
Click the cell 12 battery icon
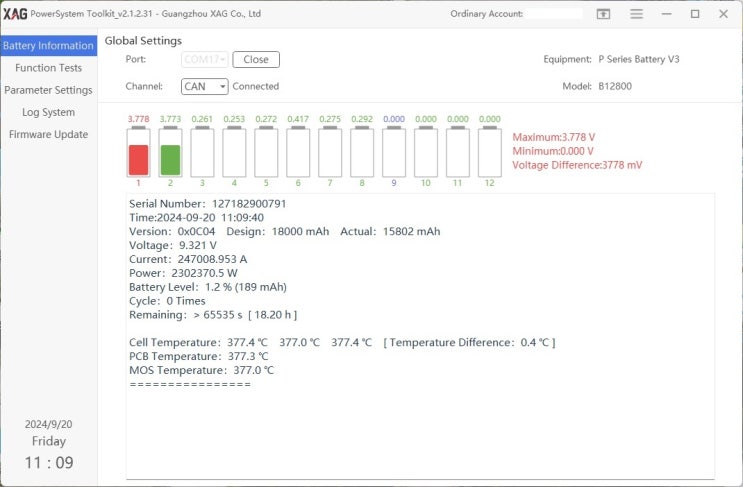point(489,153)
